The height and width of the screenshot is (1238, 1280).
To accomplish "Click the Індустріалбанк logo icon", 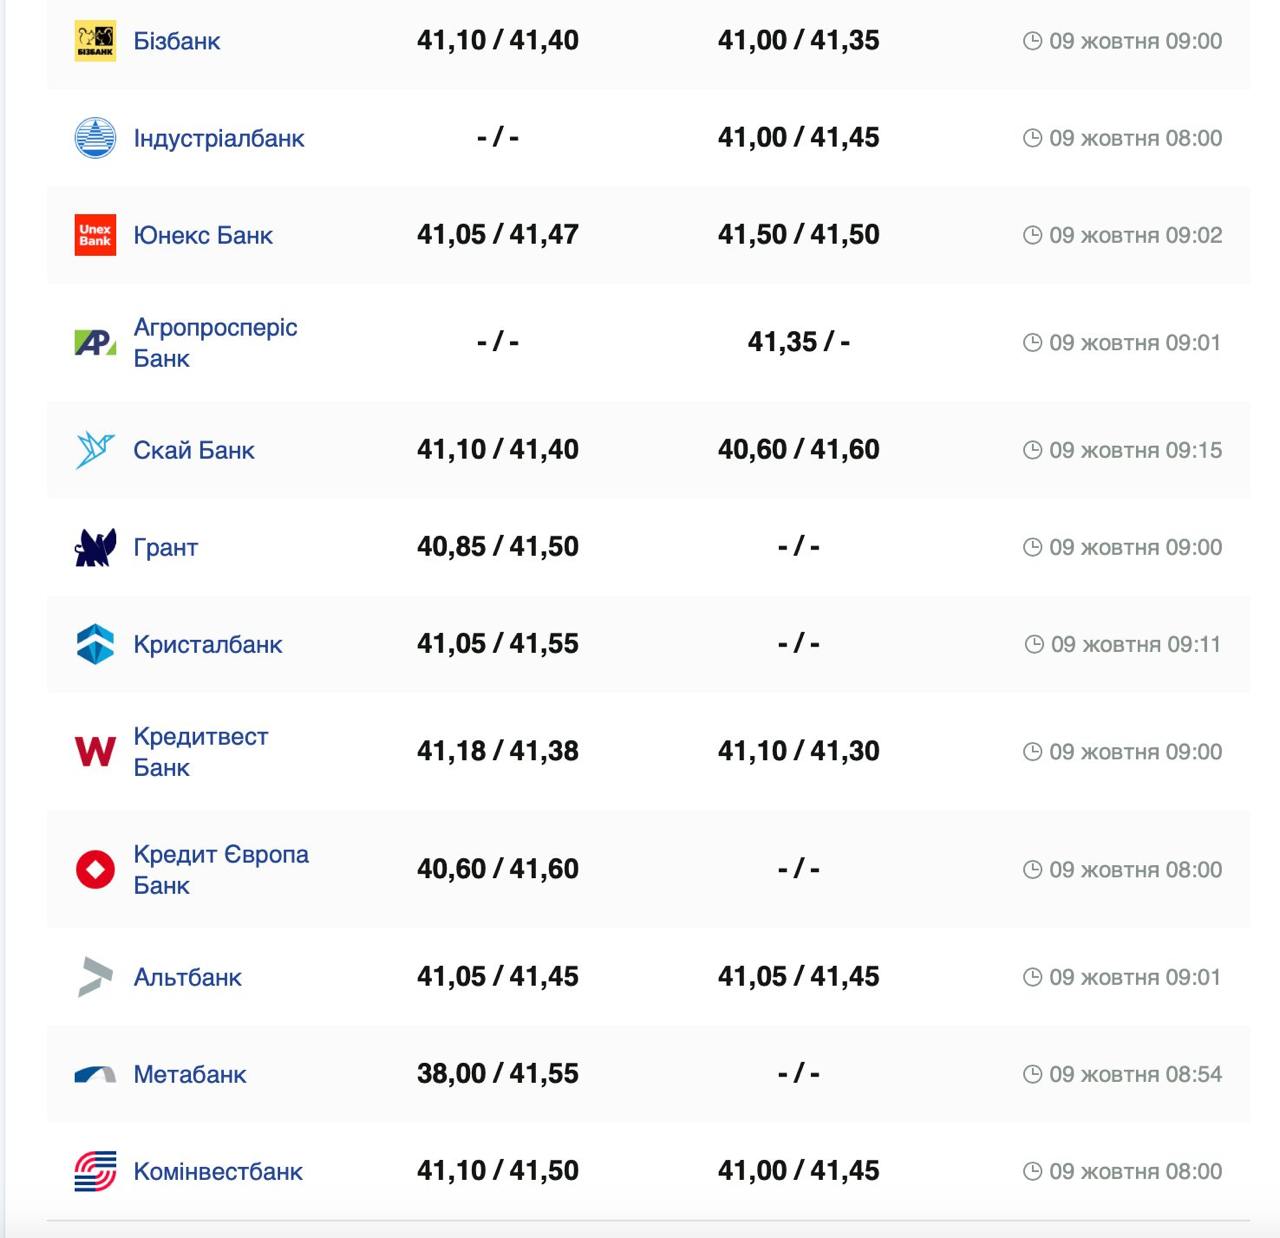I will click(x=95, y=138).
